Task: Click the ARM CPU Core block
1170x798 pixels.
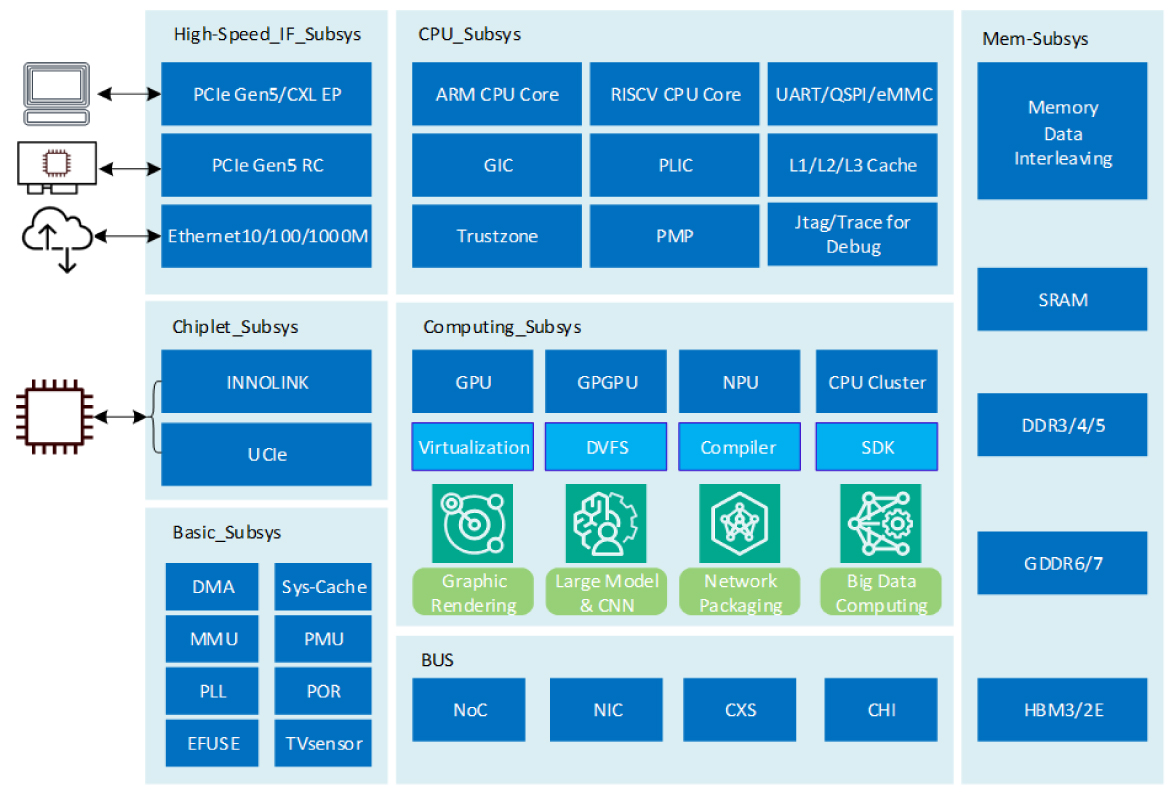Action: pos(497,94)
